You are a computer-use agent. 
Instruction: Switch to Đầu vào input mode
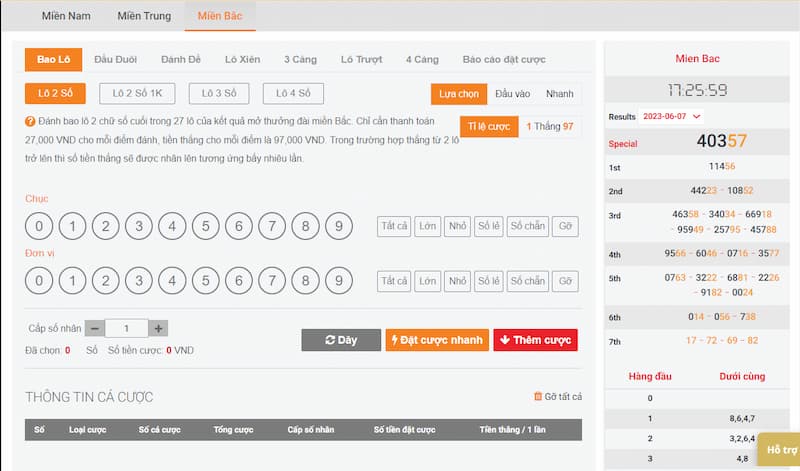pos(512,94)
